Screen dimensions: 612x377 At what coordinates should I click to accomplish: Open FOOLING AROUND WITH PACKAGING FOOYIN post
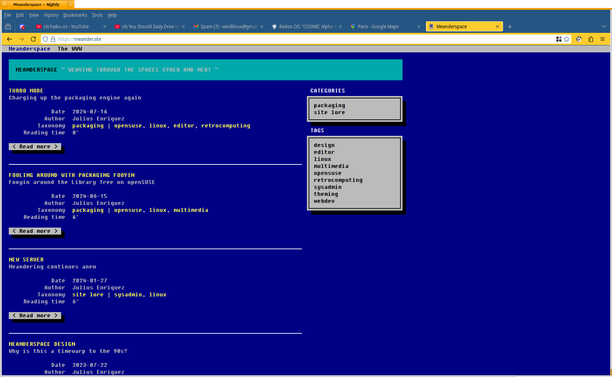point(72,175)
